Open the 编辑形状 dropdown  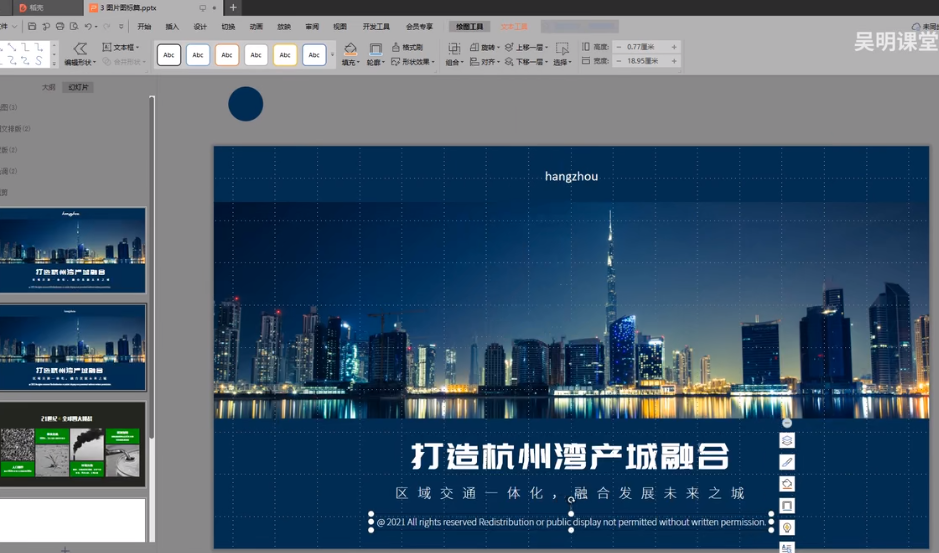[x=80, y=62]
